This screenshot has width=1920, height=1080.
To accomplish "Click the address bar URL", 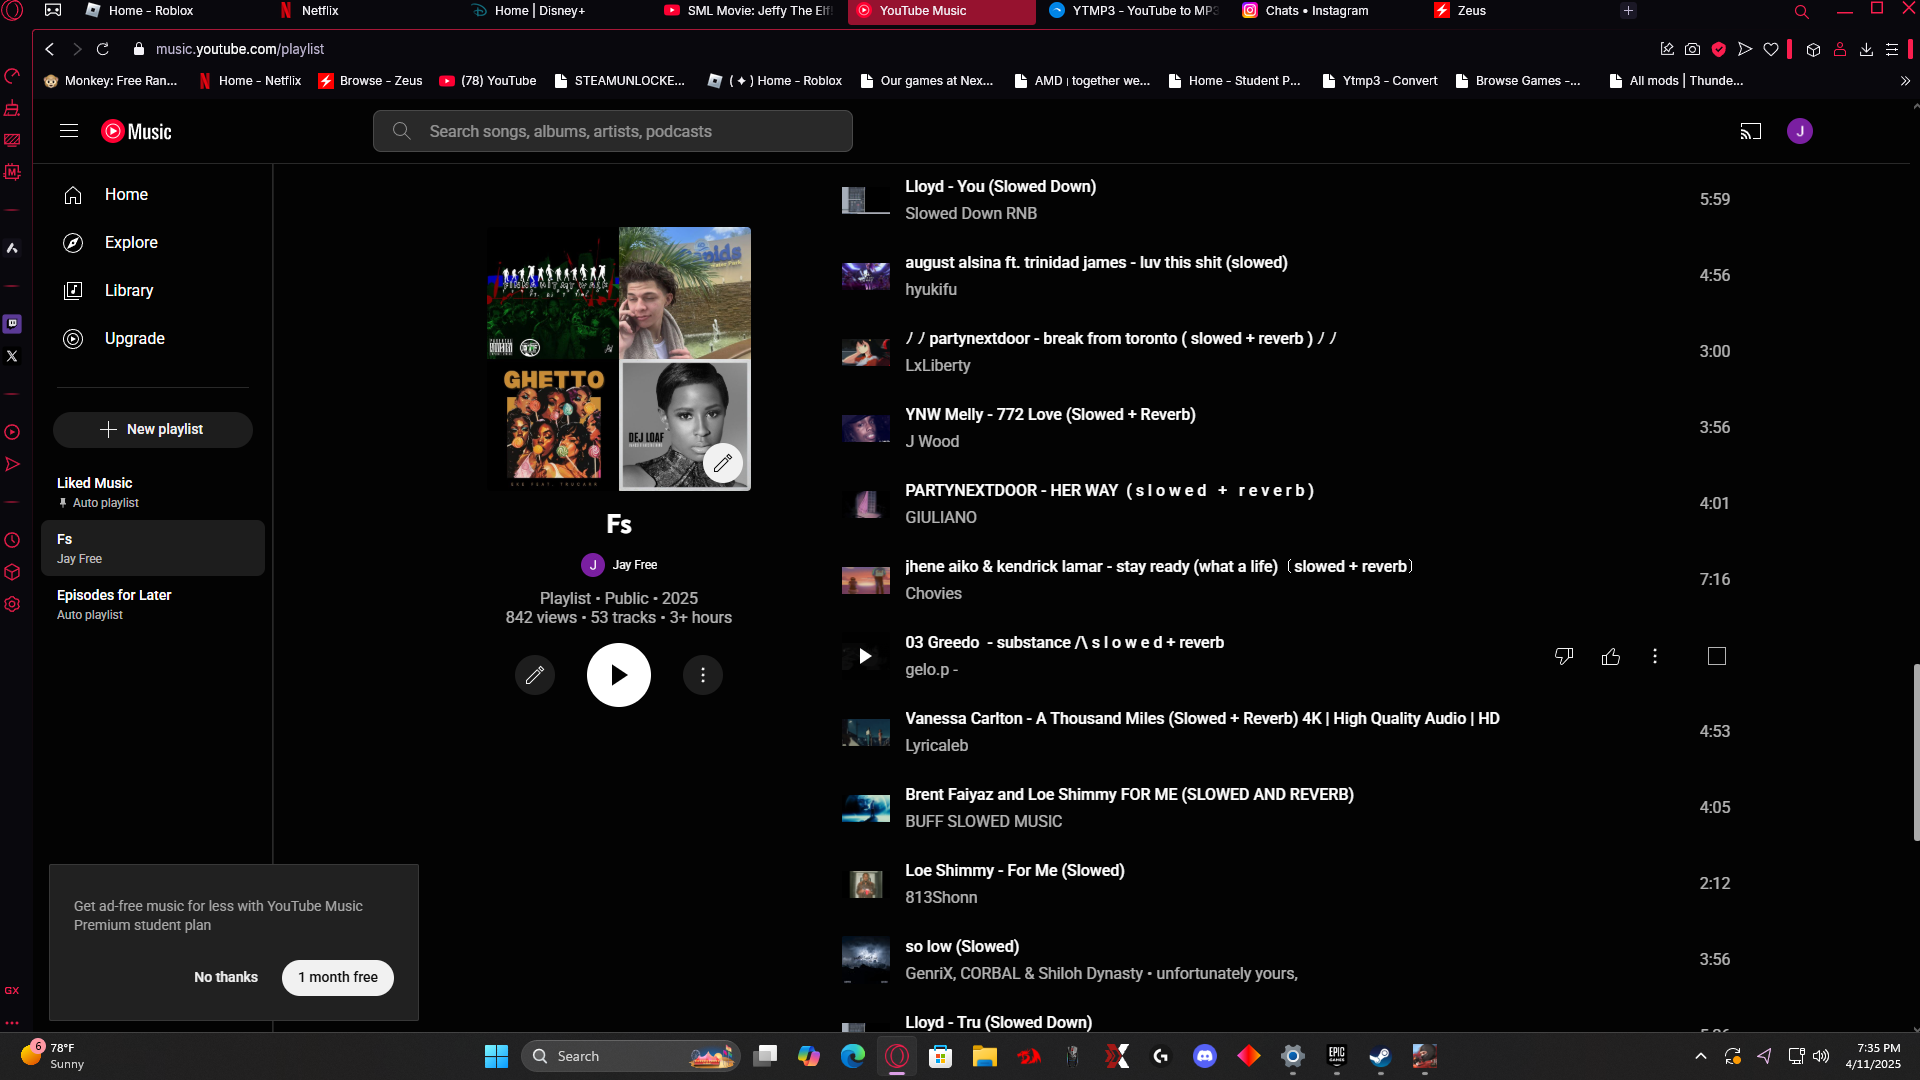I will [x=240, y=49].
